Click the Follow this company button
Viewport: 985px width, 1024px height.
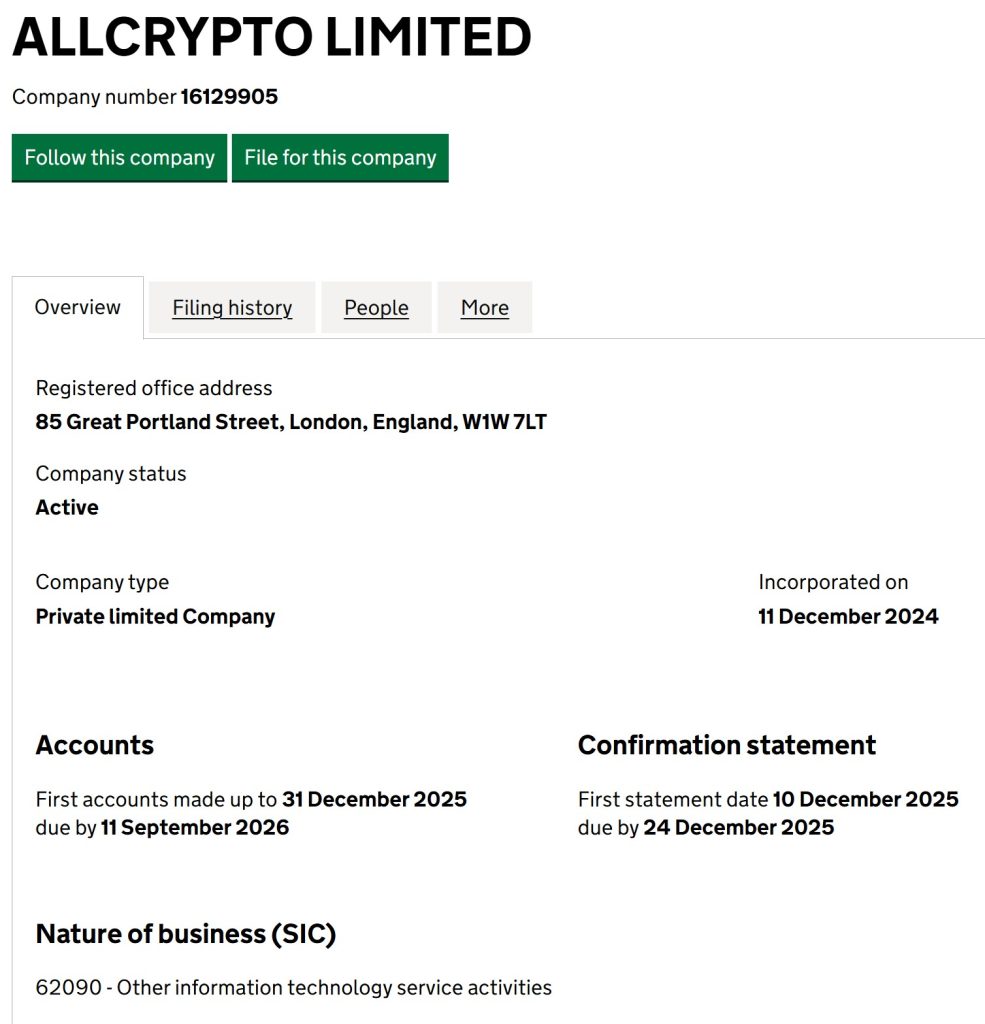point(119,158)
